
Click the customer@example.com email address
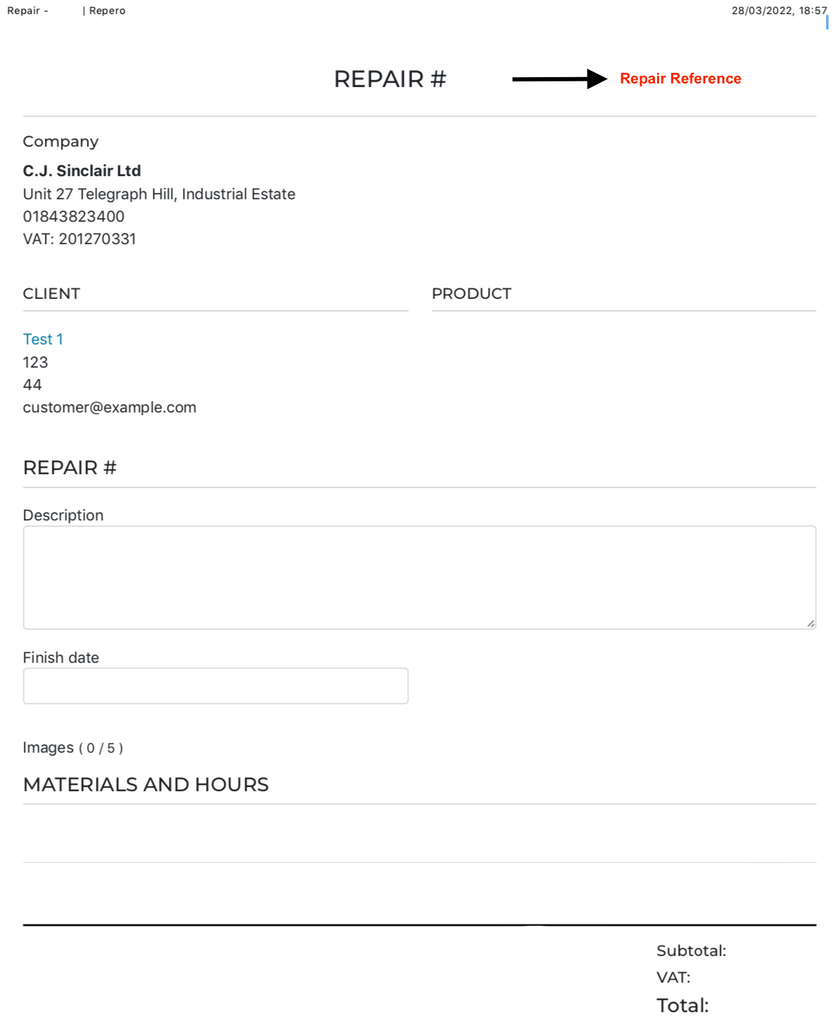pos(110,407)
